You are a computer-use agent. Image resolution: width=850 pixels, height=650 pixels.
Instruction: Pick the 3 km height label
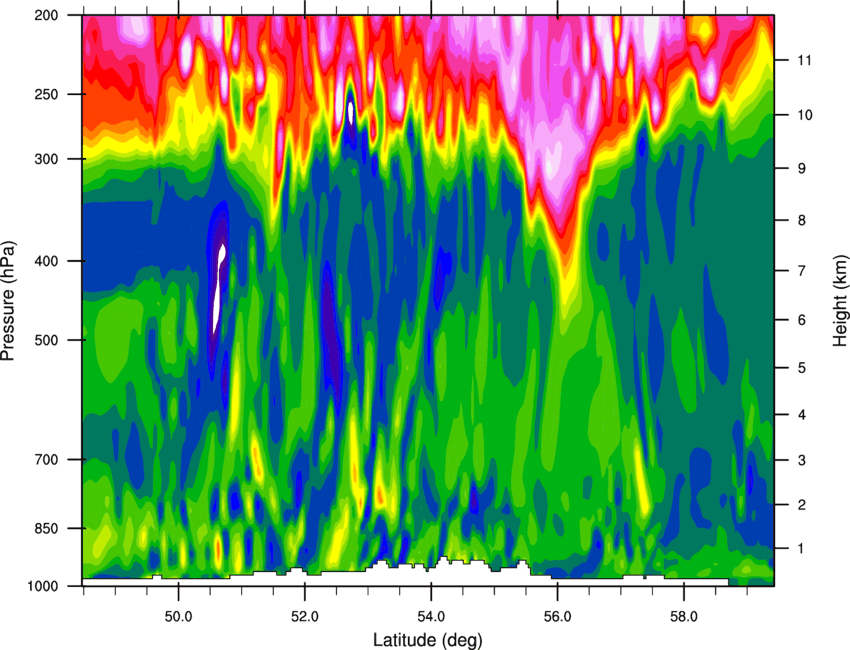(x=802, y=460)
